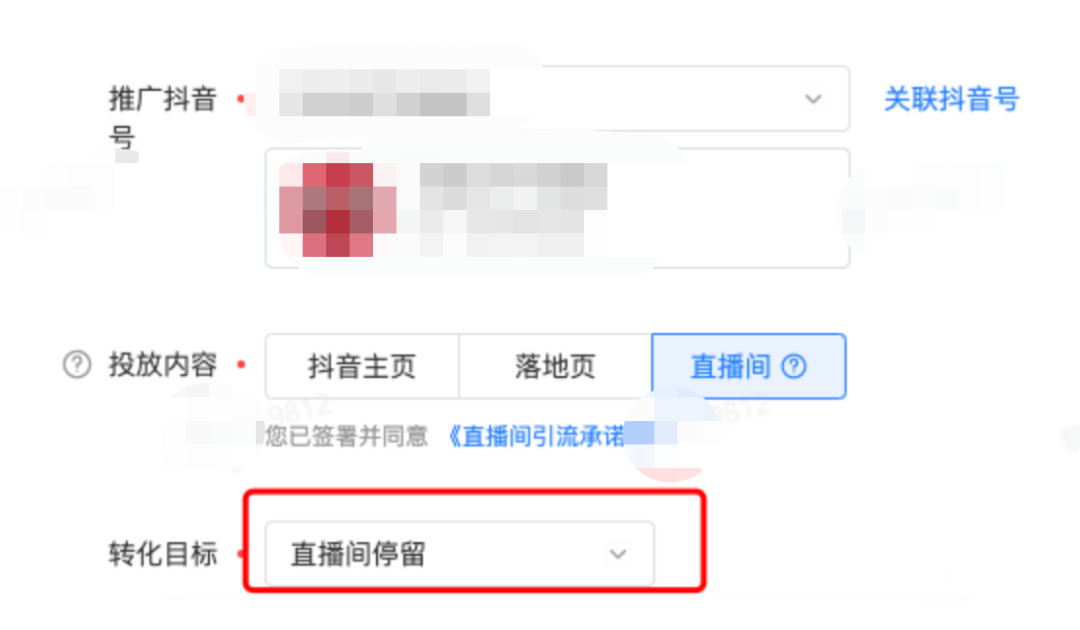Click the 直播间停留 selected value
1080x630 pixels.
tap(357, 554)
